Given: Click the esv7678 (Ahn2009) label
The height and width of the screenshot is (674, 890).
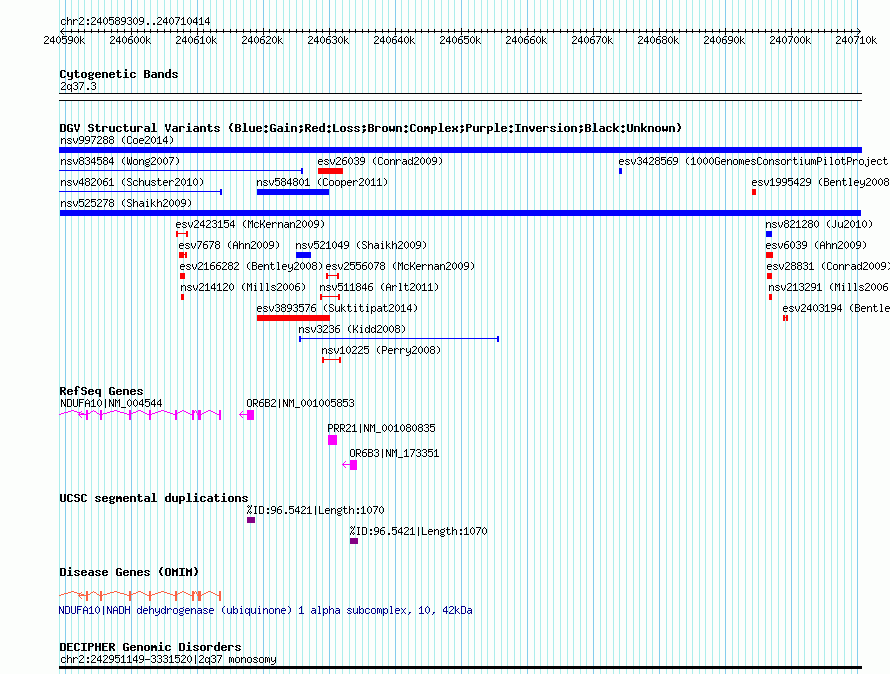Looking at the screenshot, I should [x=229, y=245].
